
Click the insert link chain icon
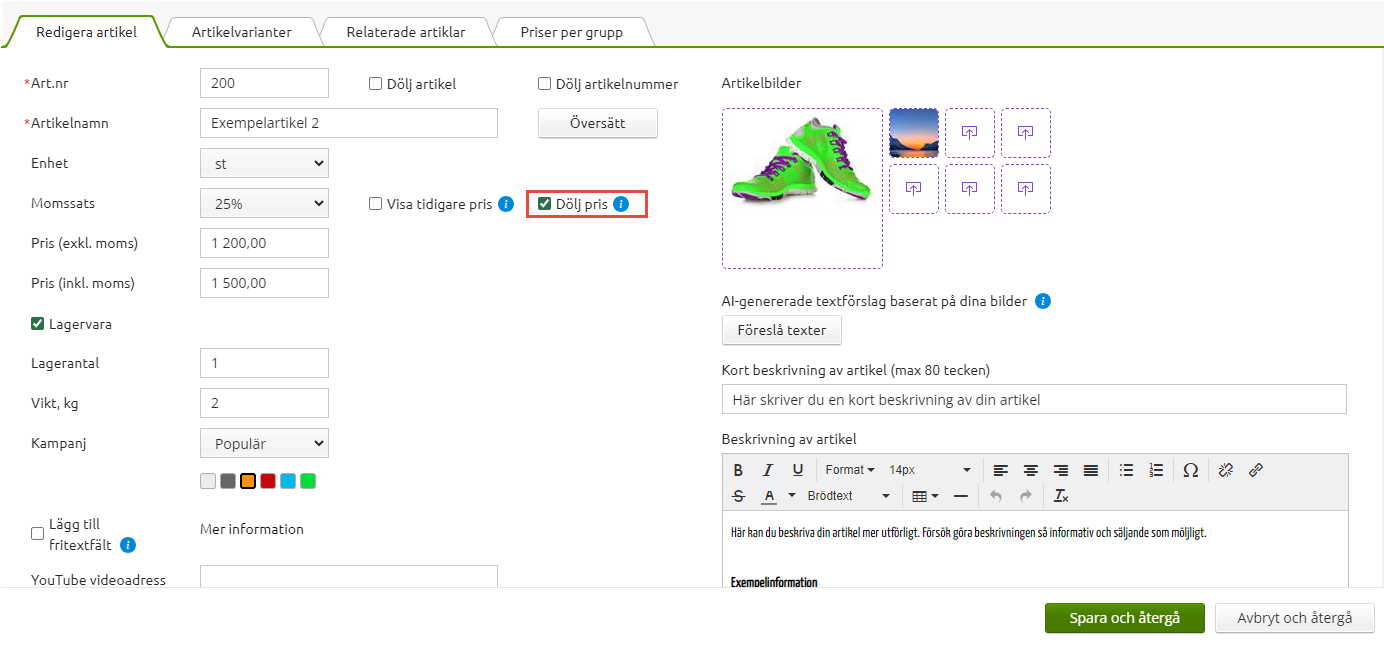point(1256,470)
